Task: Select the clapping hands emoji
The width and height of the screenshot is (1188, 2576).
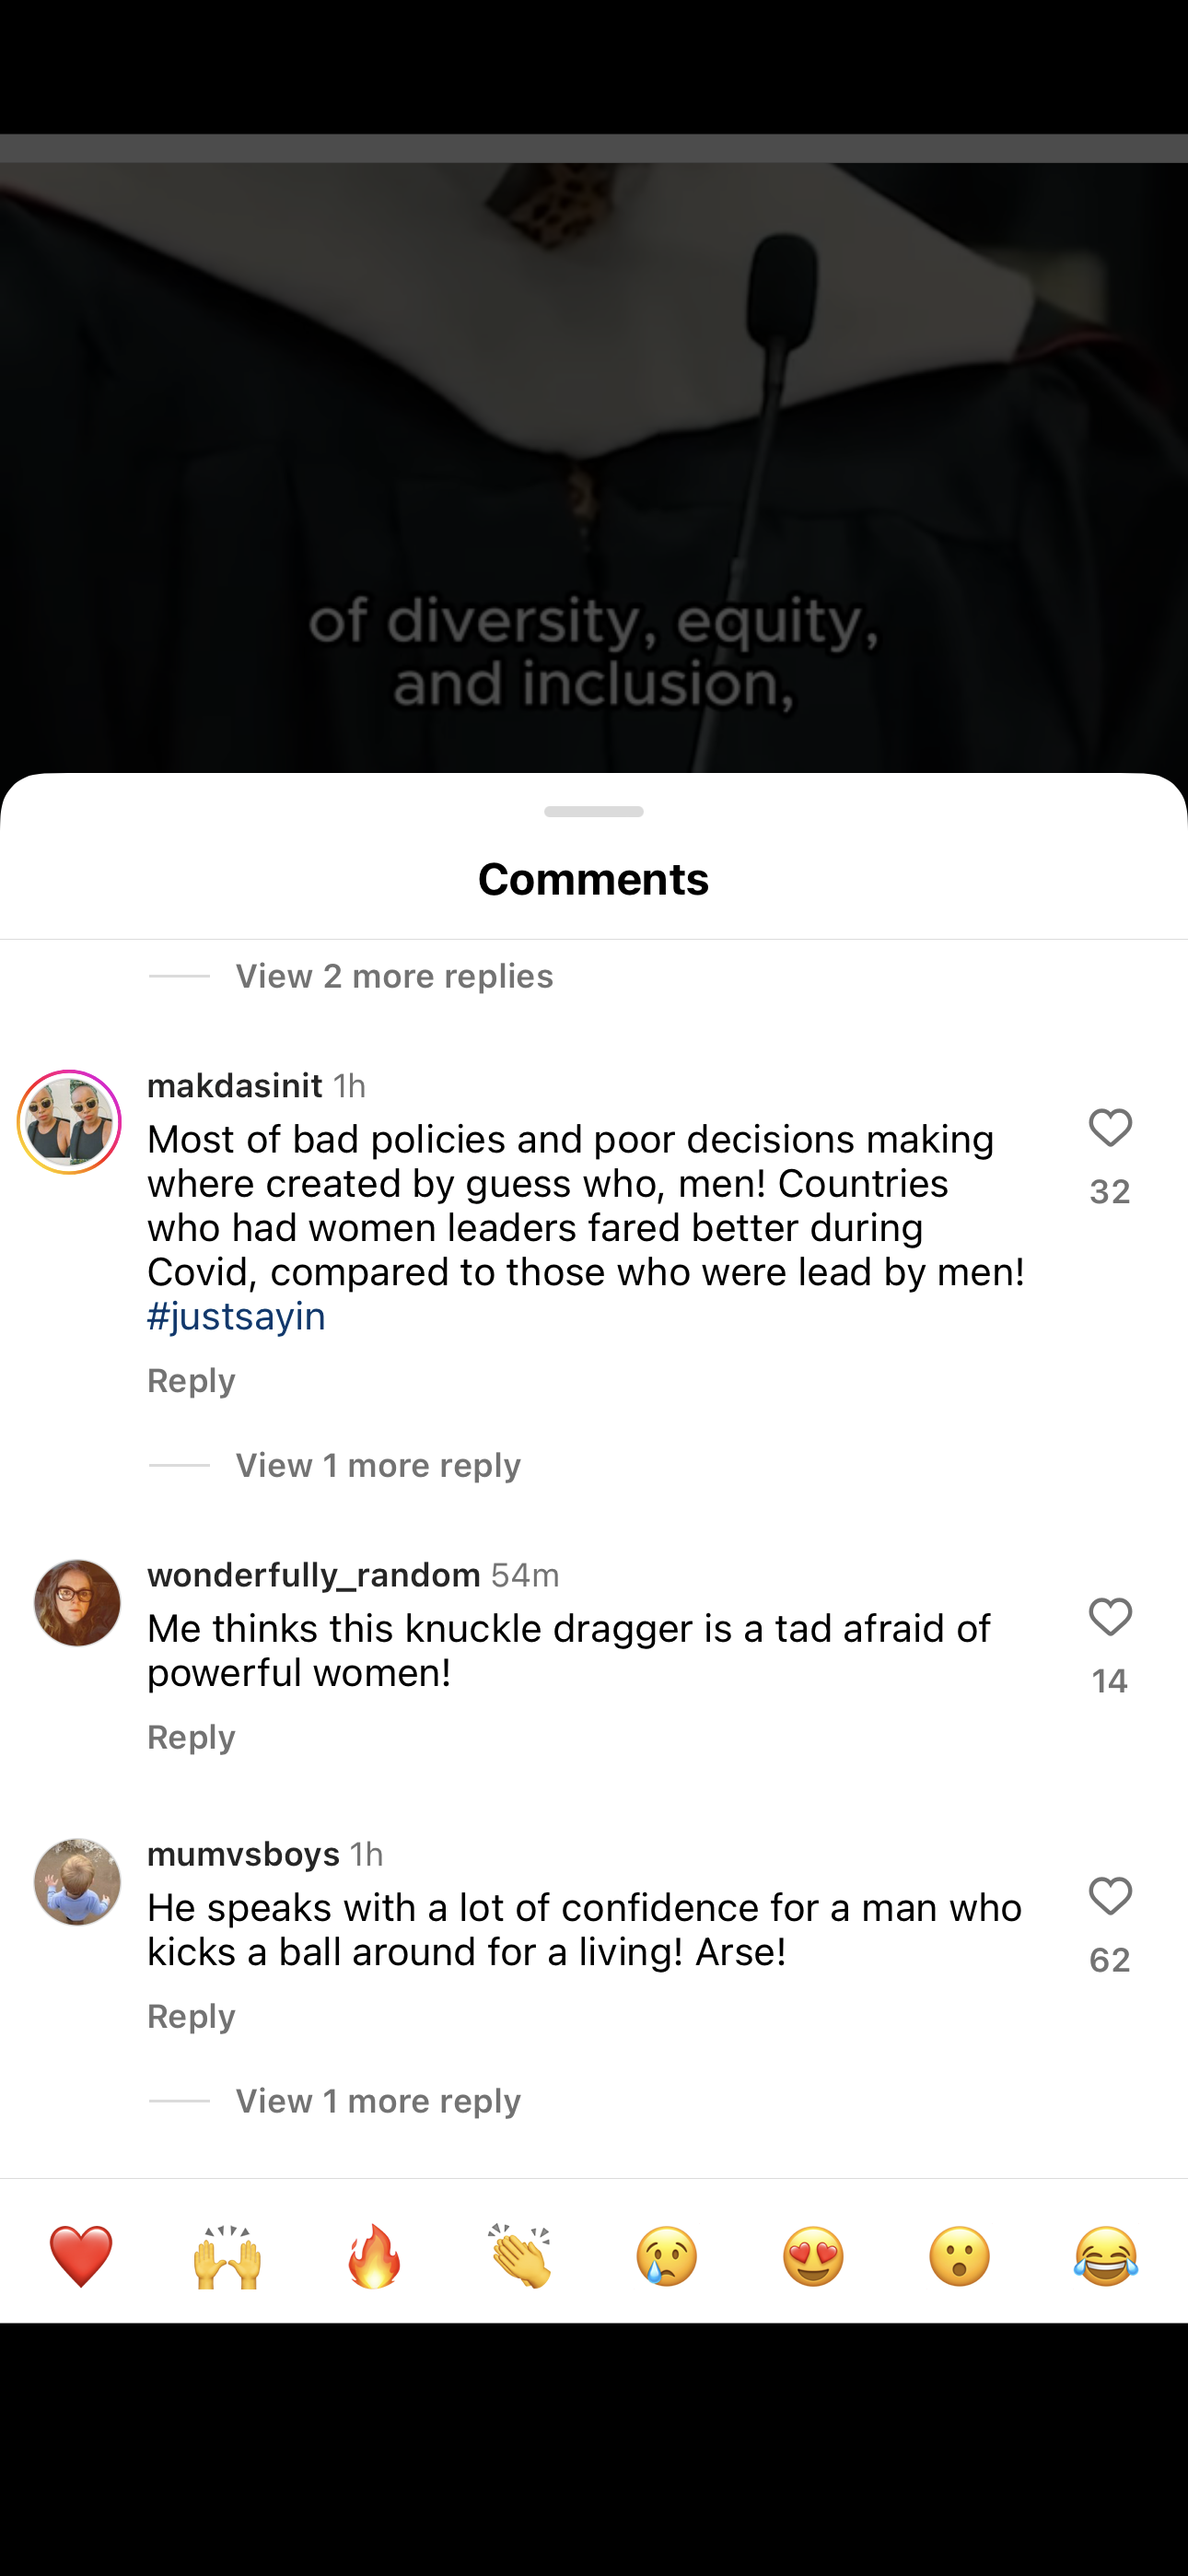Action: 520,2255
